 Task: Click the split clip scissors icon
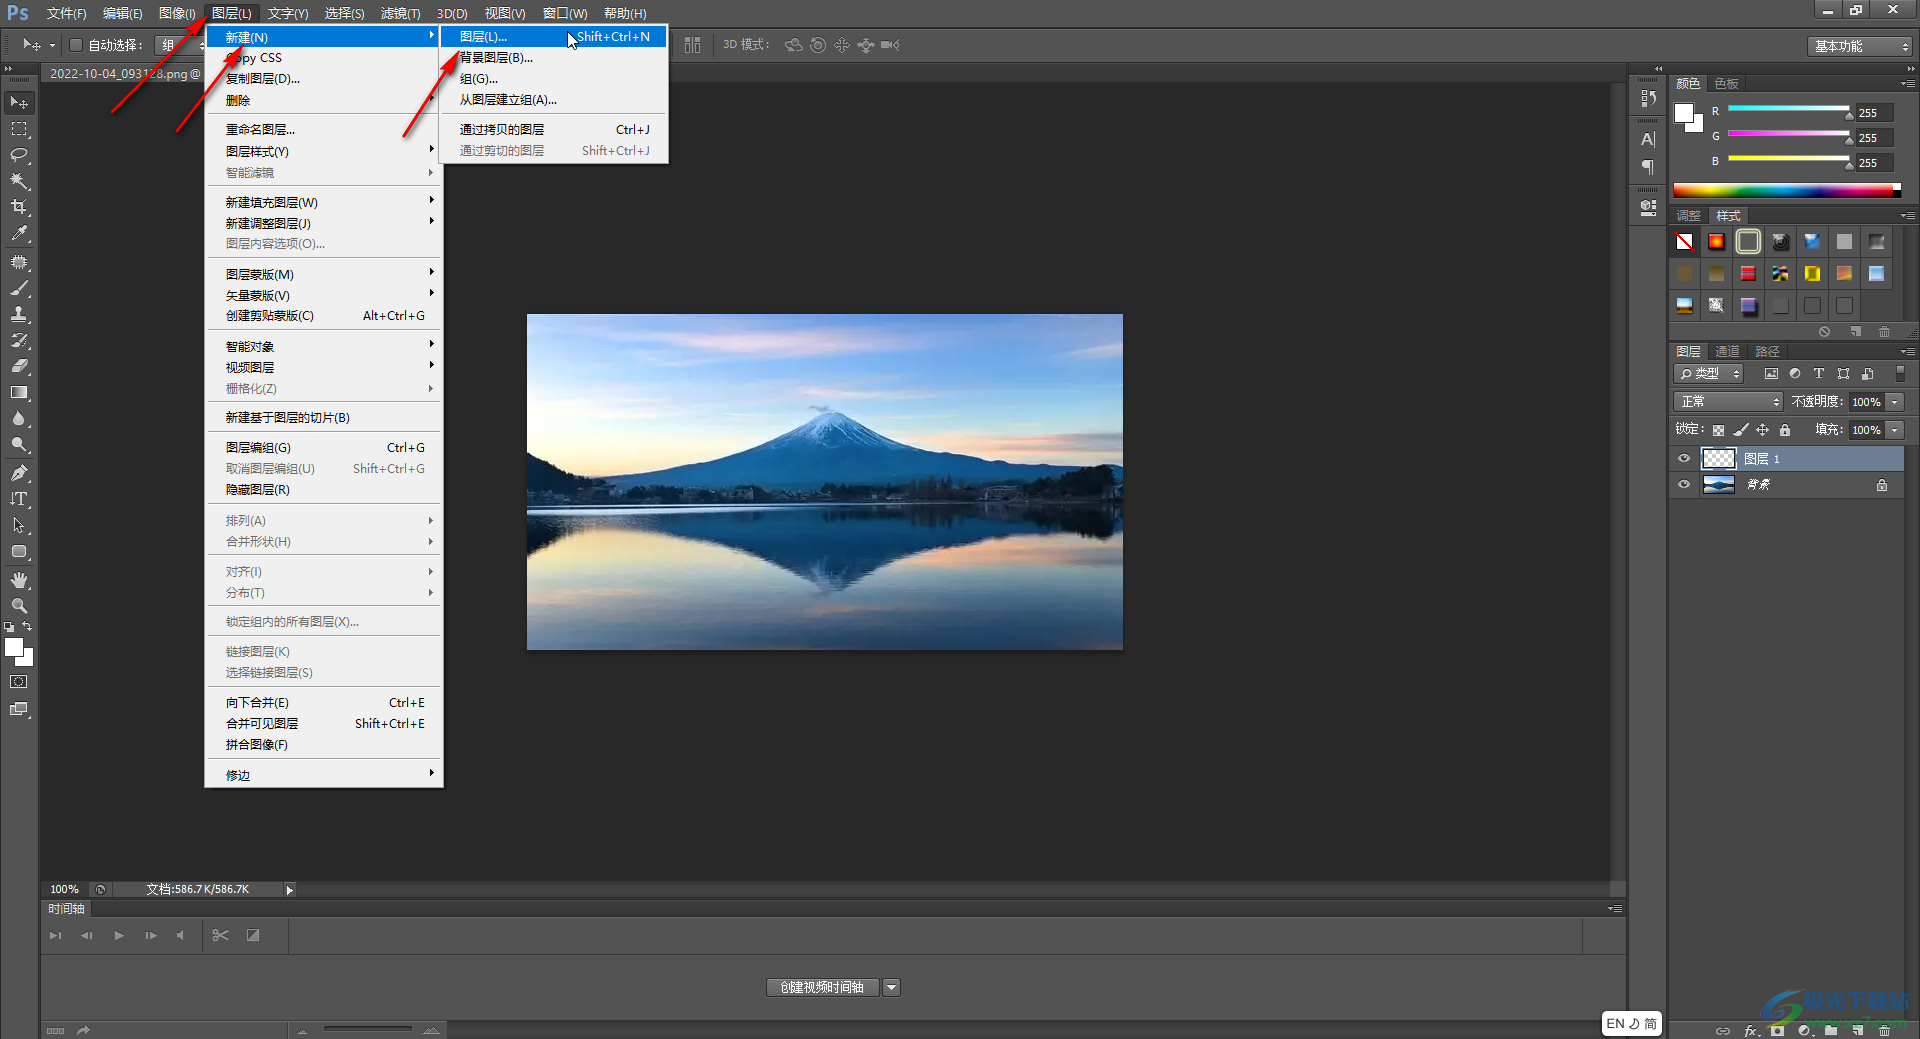point(221,935)
